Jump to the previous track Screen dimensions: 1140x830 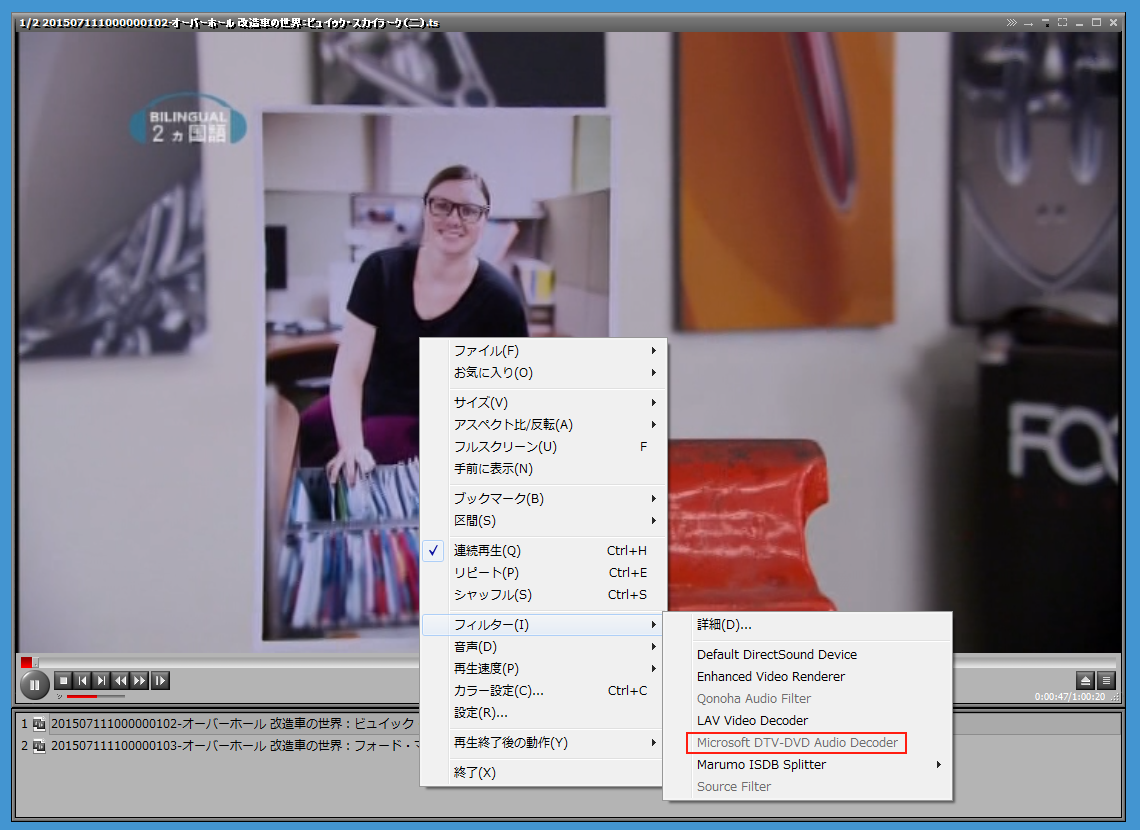[82, 681]
